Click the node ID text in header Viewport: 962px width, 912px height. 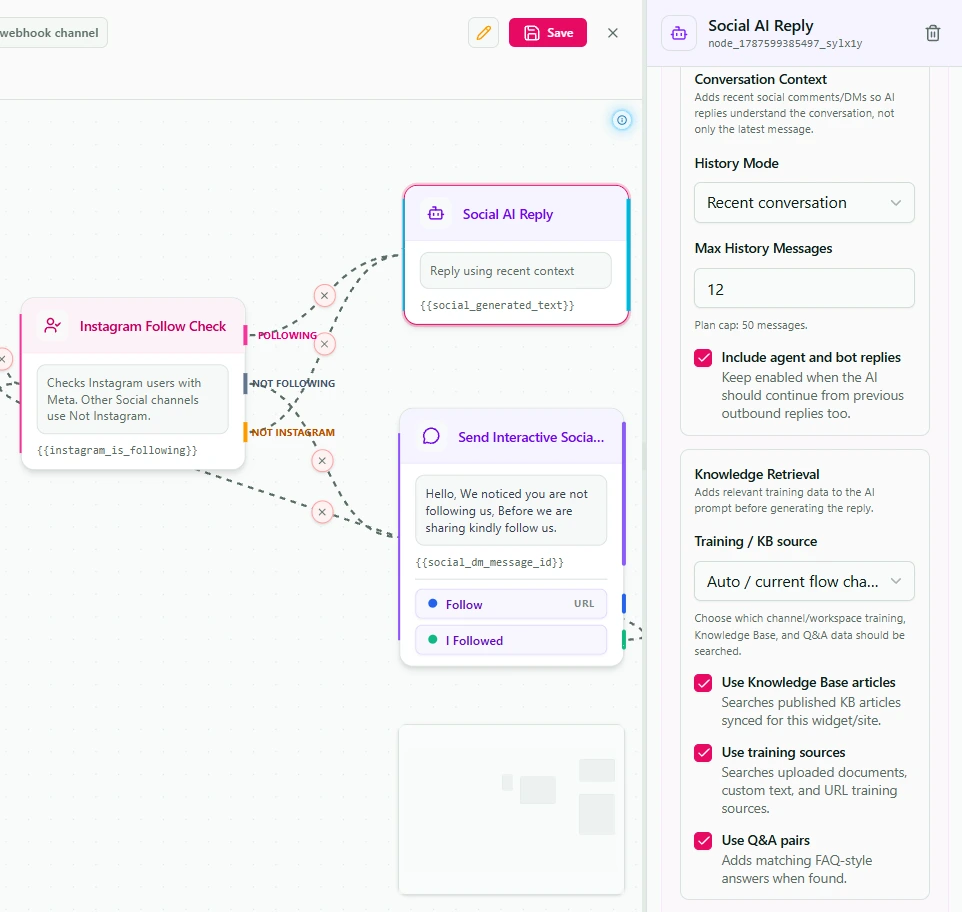785,43
